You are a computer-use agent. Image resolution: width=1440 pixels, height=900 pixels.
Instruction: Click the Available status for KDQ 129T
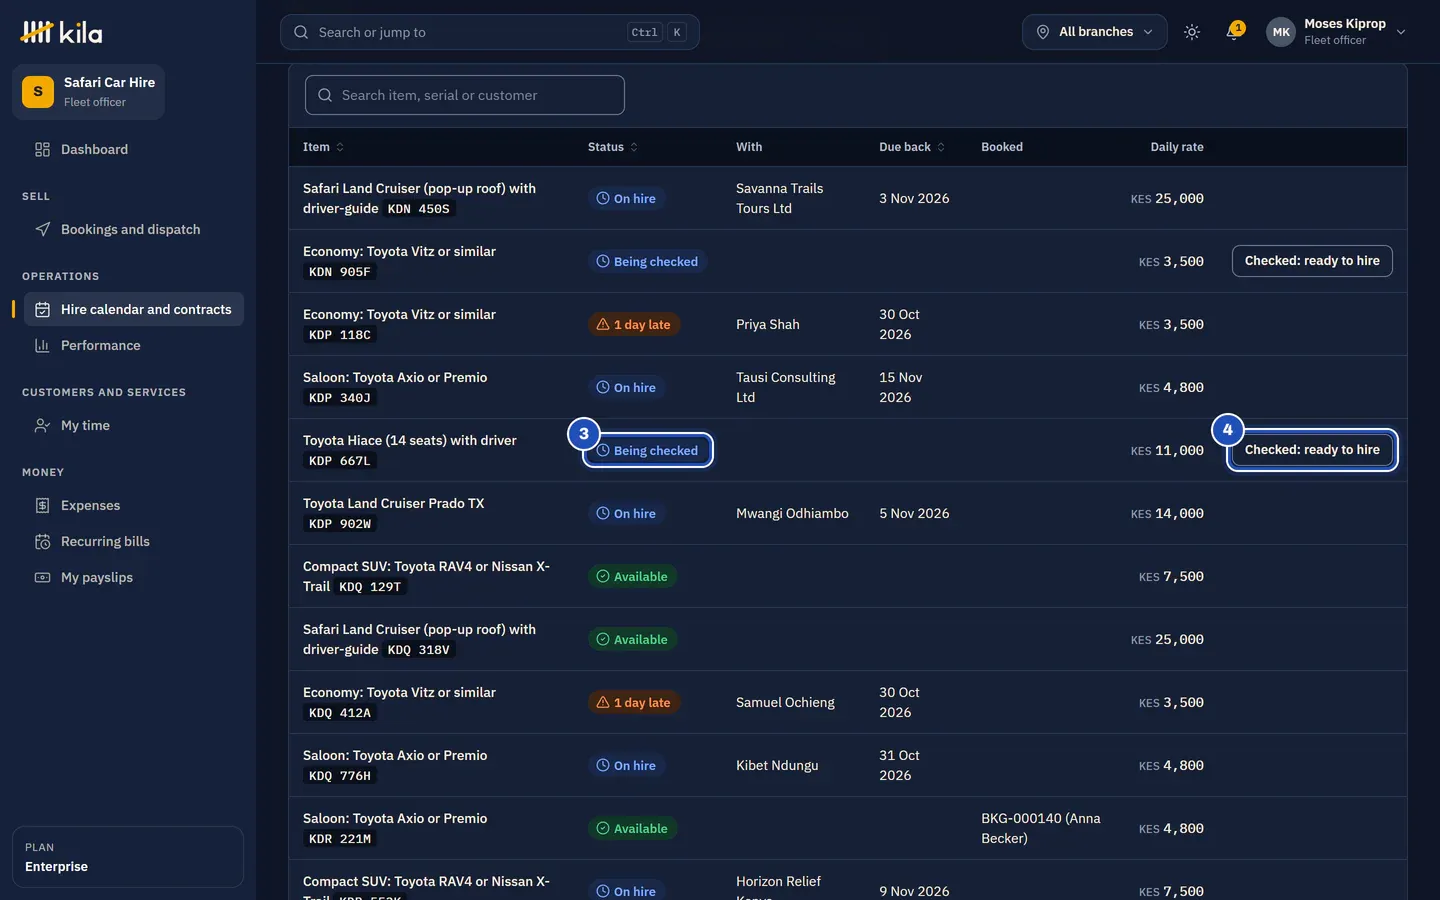pos(632,577)
